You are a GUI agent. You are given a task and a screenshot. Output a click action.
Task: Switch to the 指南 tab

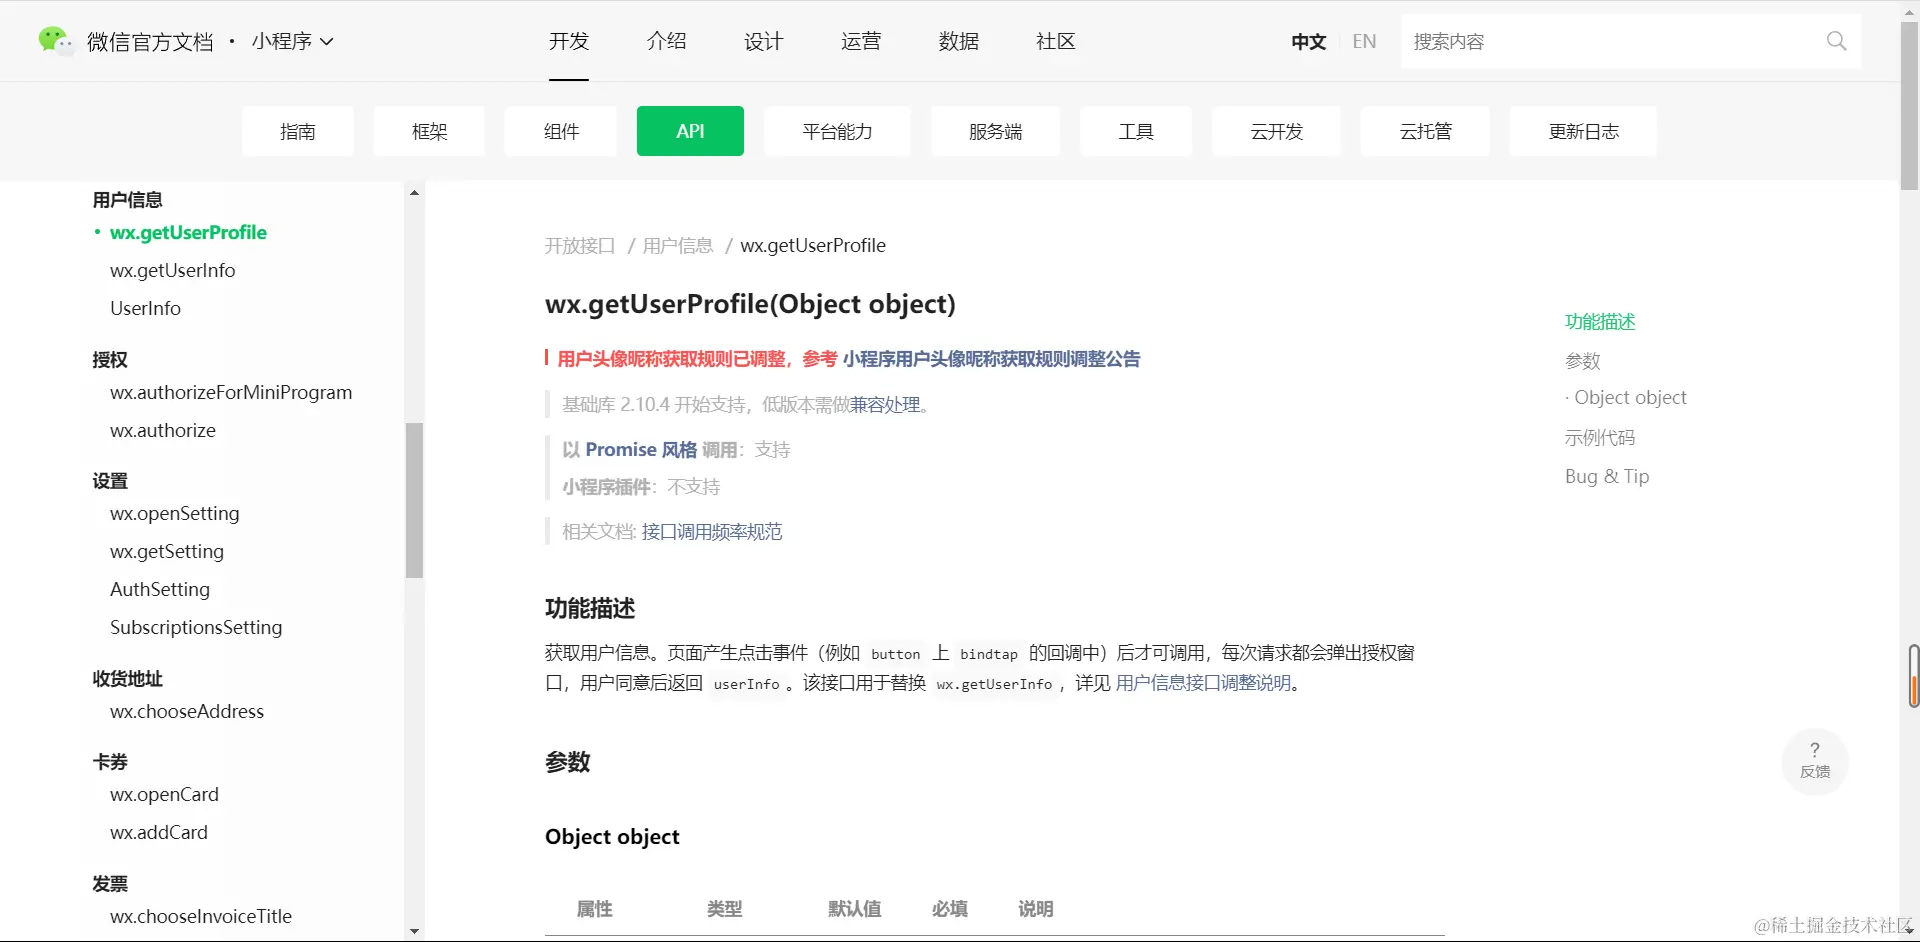297,131
